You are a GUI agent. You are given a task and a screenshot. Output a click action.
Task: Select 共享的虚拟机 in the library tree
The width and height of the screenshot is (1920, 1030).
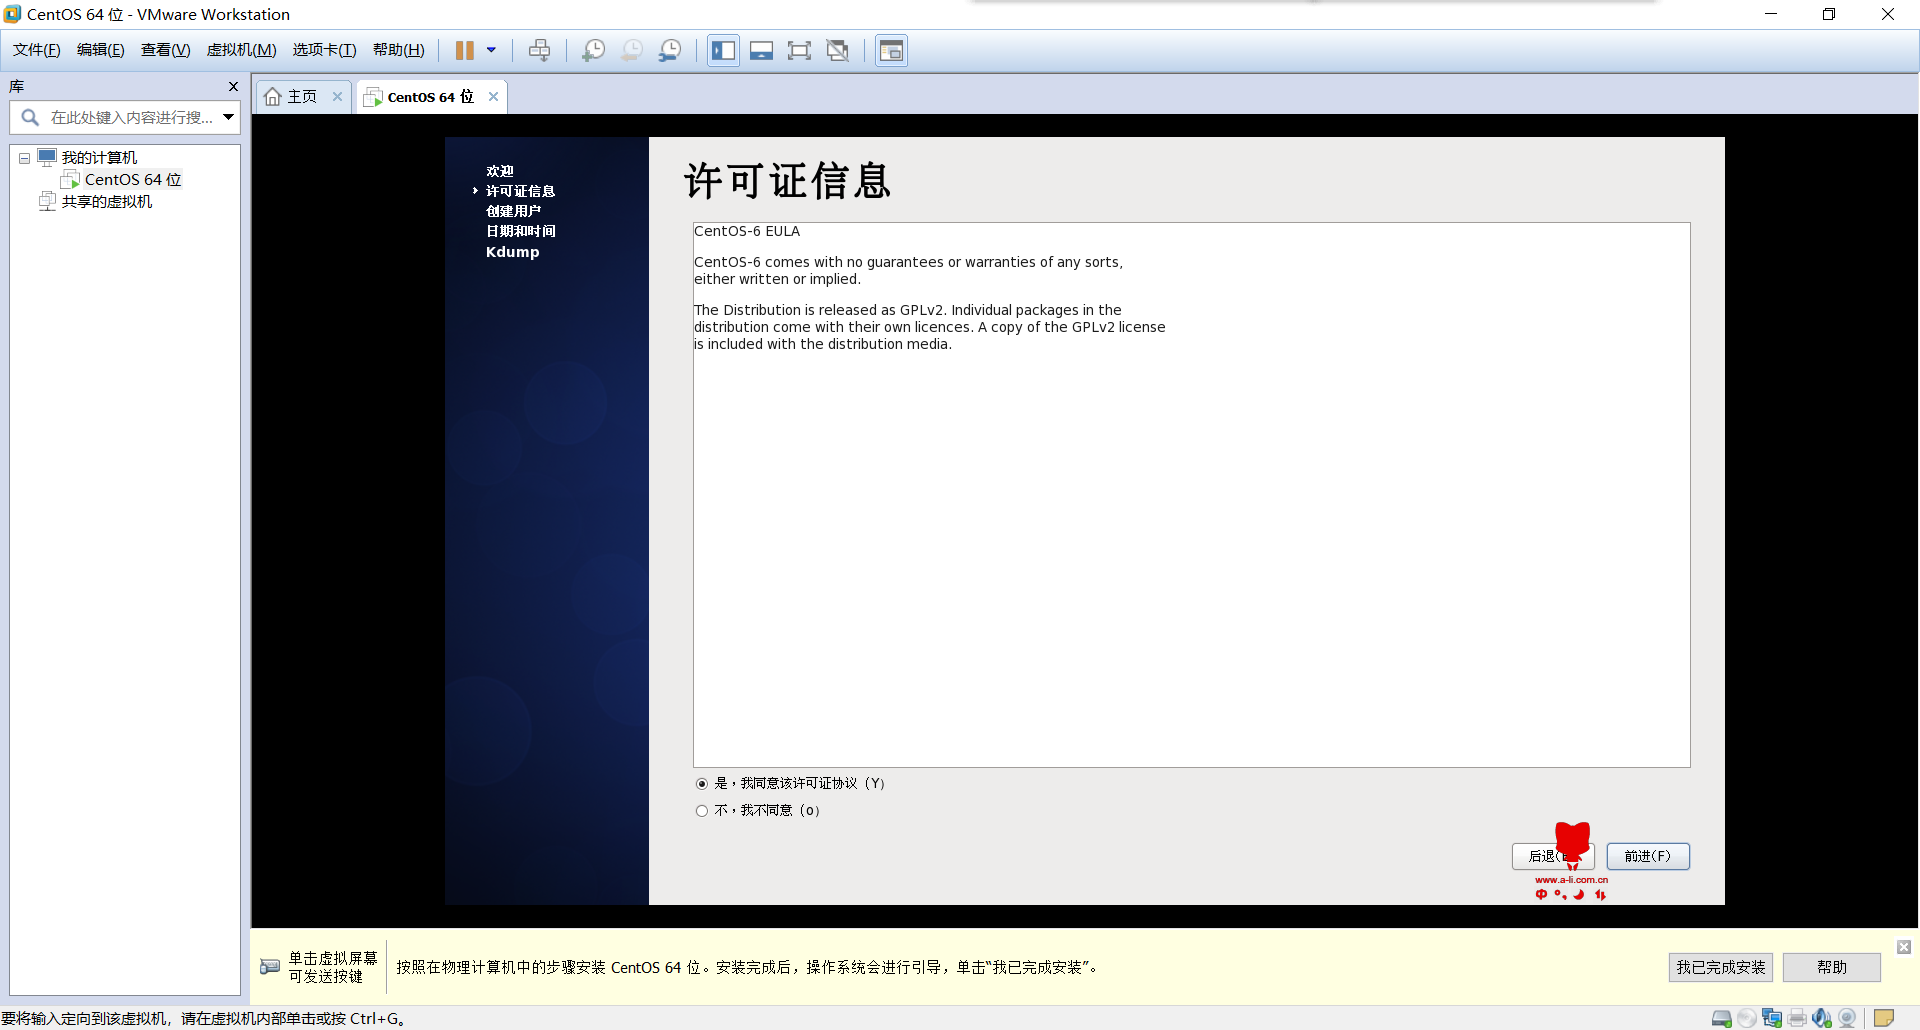tap(107, 202)
